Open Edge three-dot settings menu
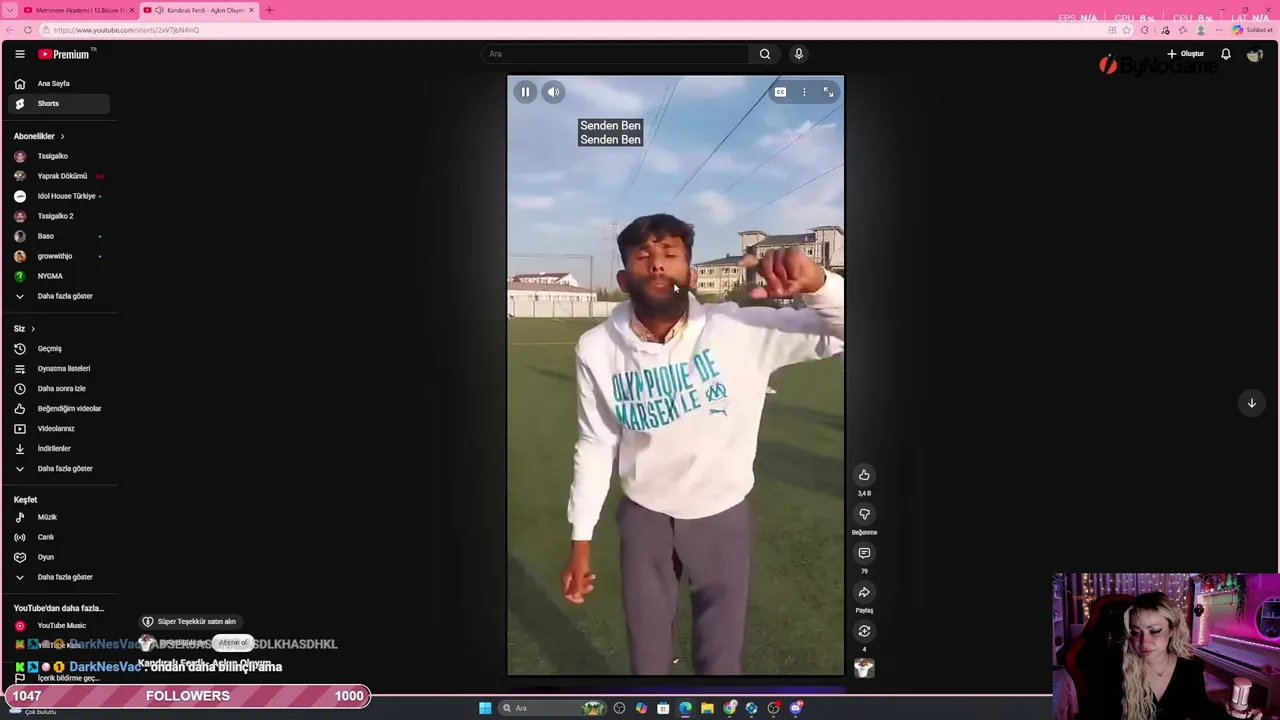Viewport: 1280px width, 720px height. point(1218,30)
